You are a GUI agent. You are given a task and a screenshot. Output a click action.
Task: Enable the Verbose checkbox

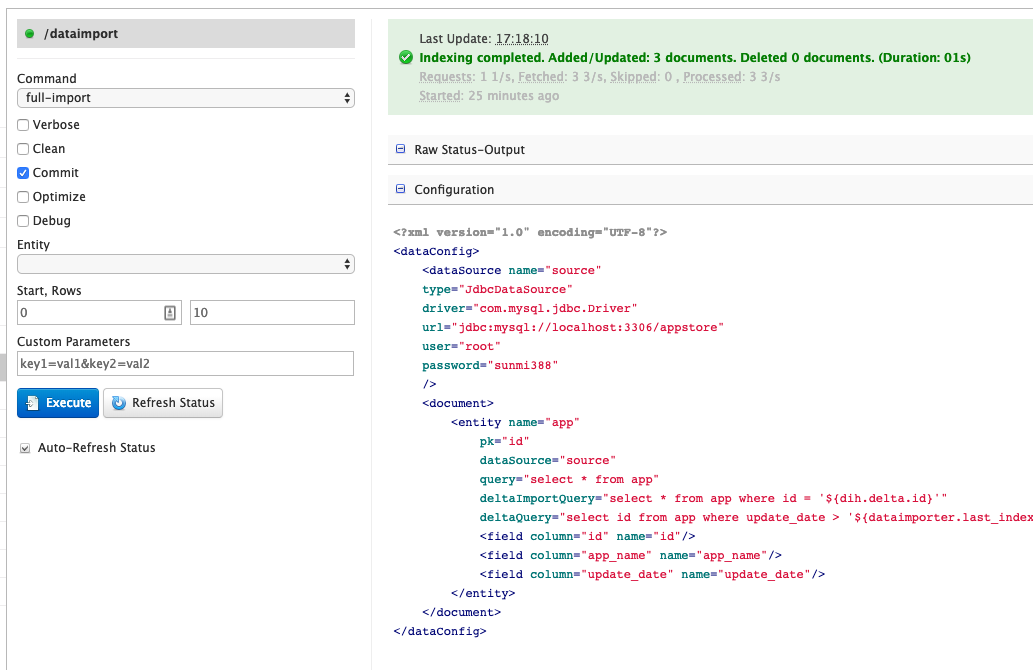click(23, 125)
